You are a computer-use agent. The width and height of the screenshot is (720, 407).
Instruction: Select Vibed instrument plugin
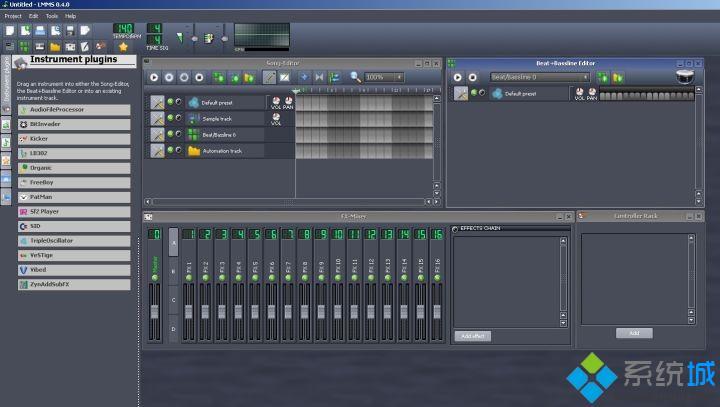point(74,270)
